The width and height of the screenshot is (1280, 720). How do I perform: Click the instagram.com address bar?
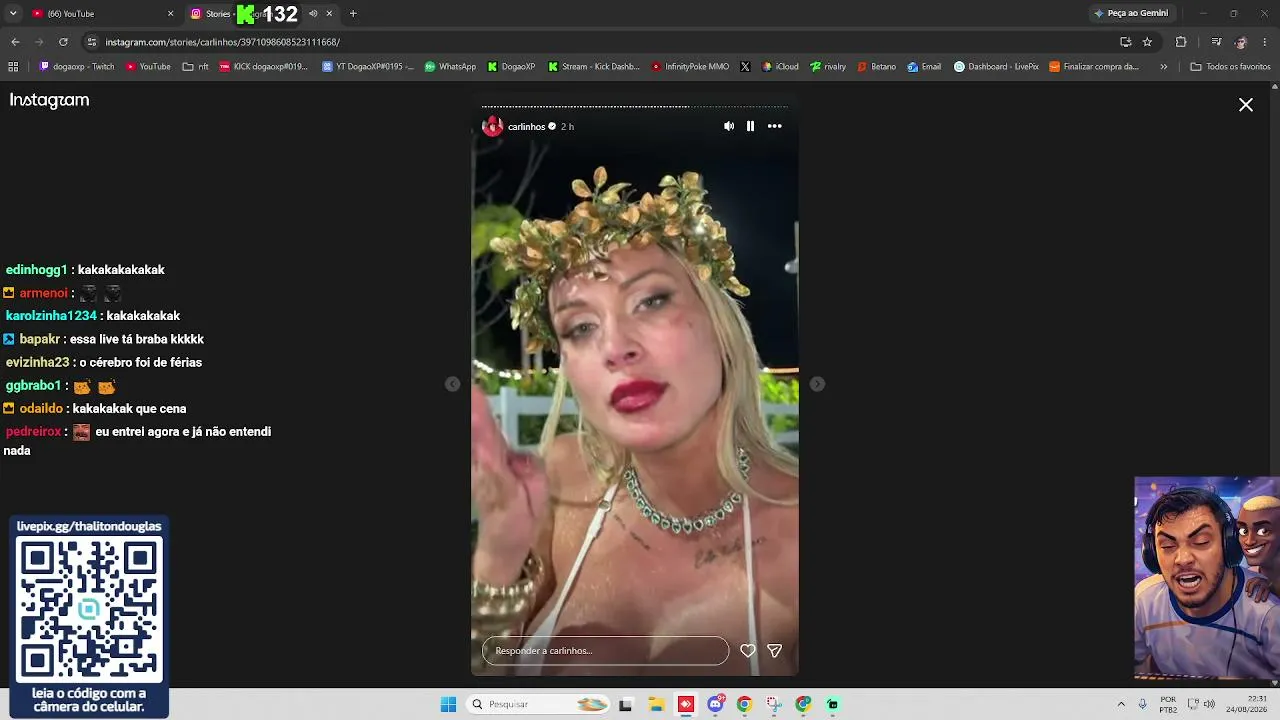click(600, 42)
